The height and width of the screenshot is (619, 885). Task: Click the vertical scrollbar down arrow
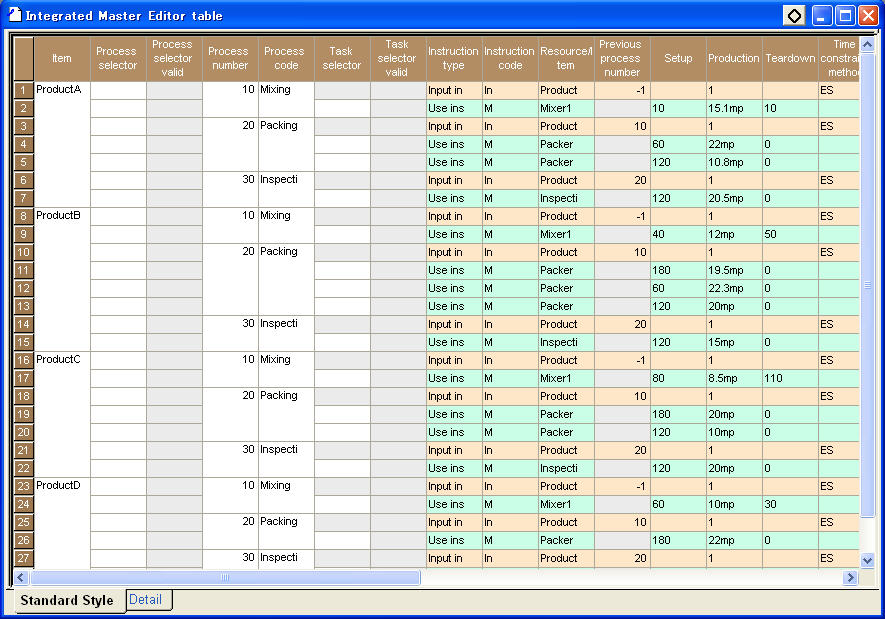pos(868,560)
